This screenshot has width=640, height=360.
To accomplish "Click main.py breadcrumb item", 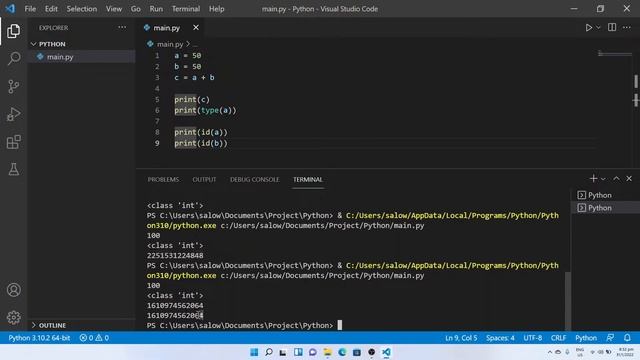I will [170, 44].
